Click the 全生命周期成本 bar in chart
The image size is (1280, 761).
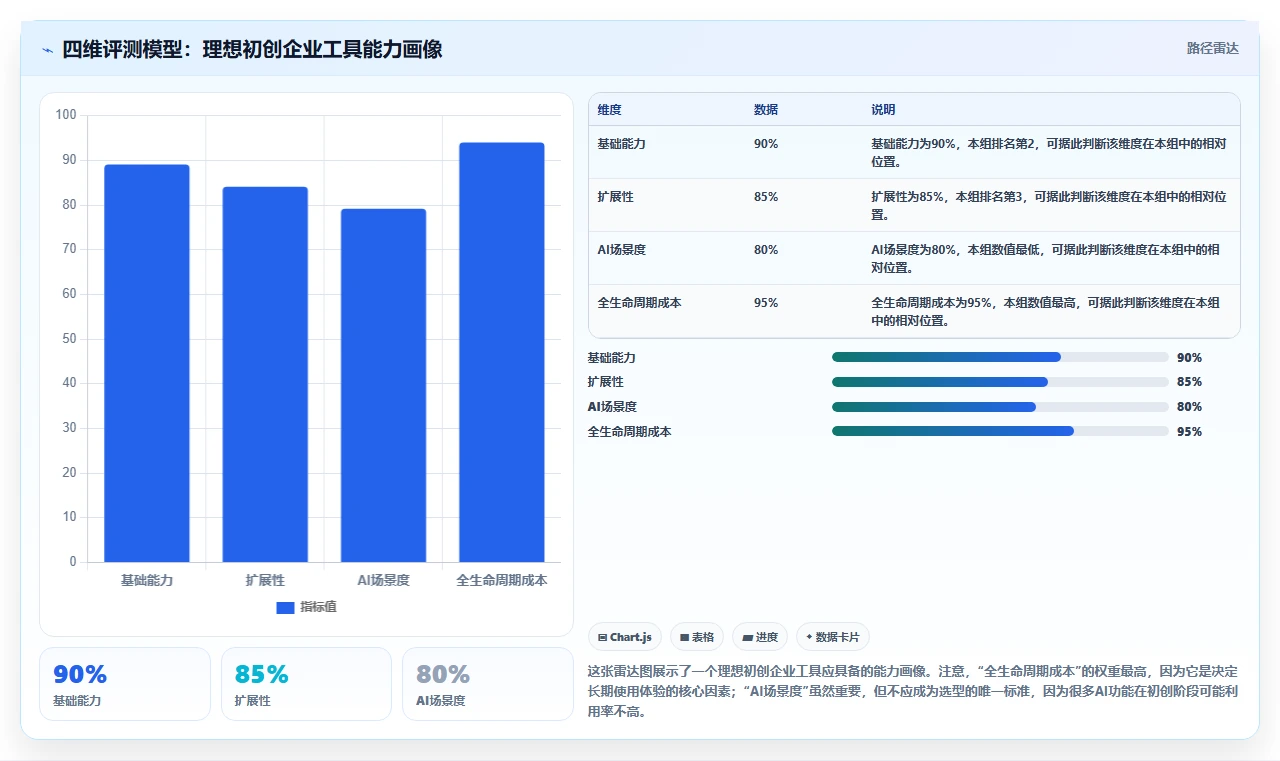click(x=502, y=352)
